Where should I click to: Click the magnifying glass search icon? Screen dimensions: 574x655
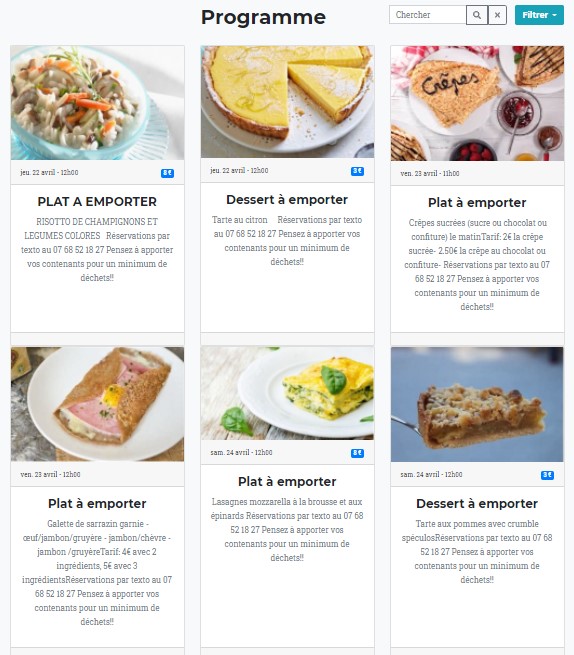477,15
